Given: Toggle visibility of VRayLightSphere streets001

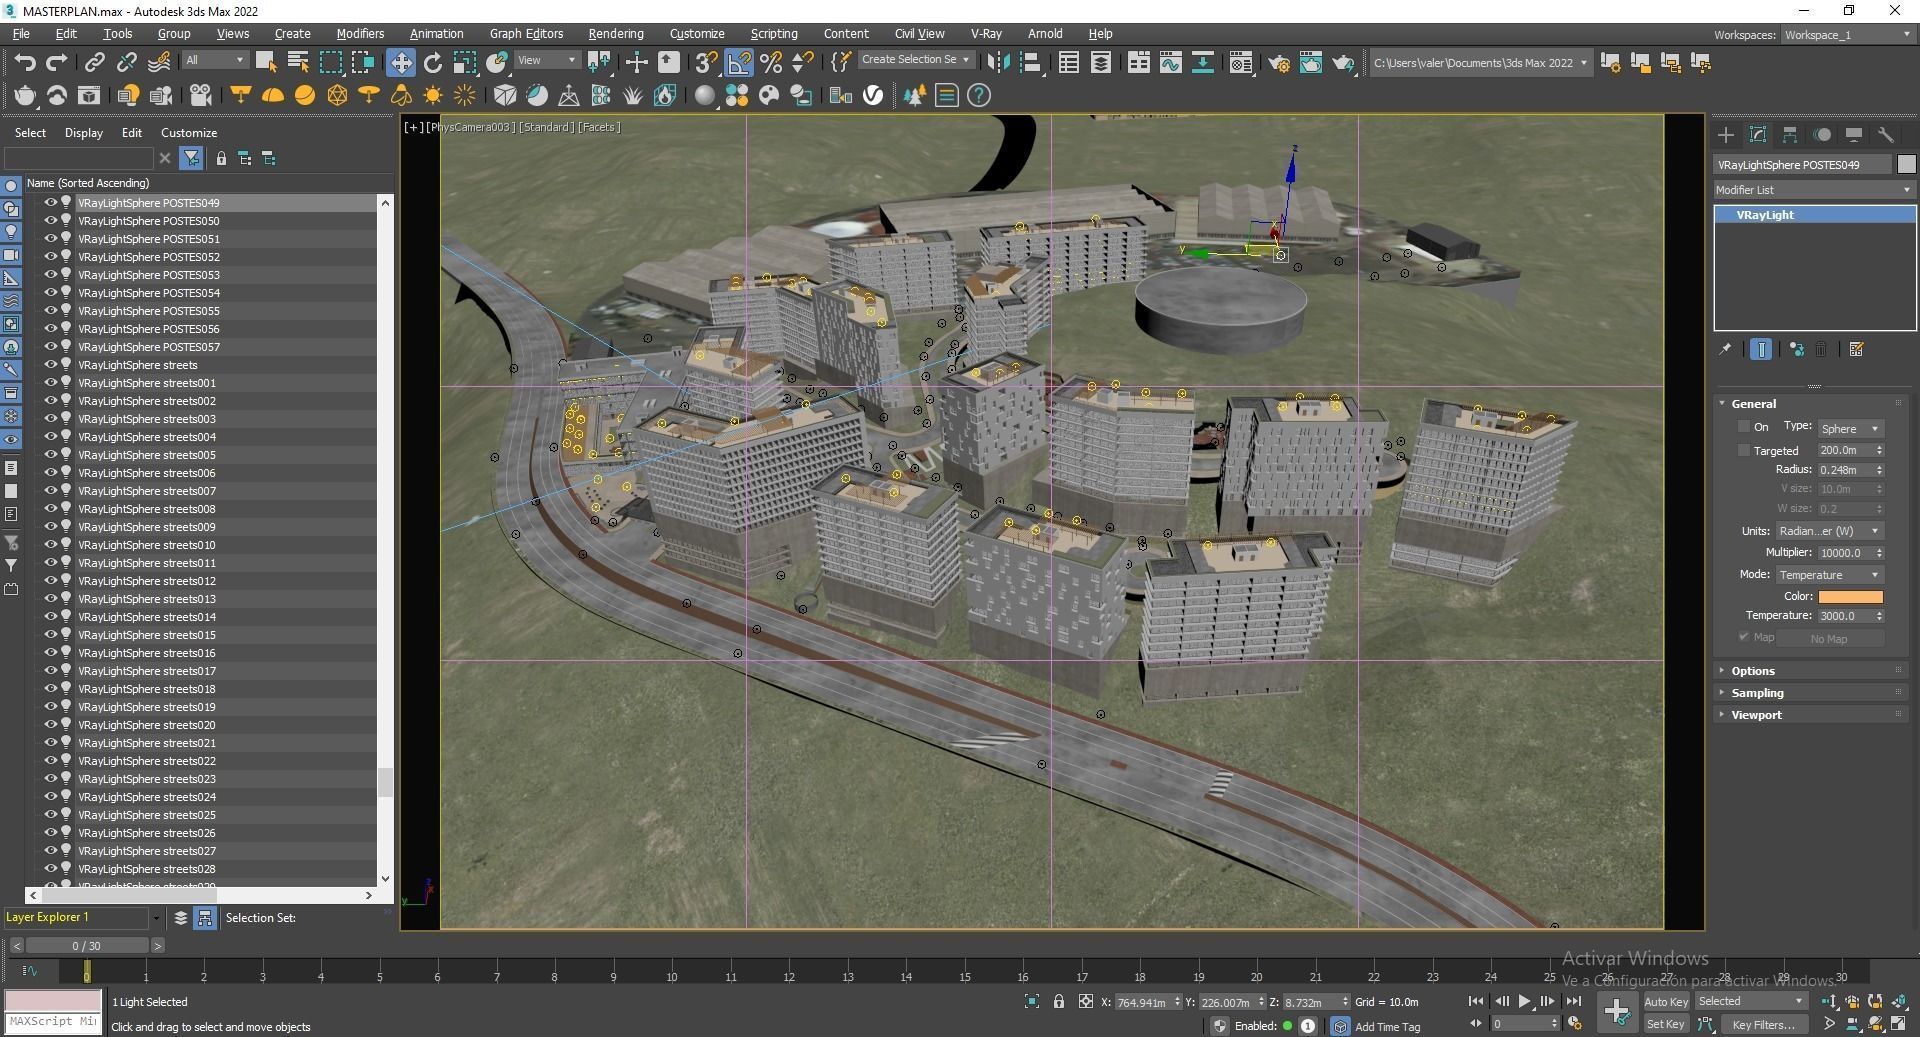Looking at the screenshot, I should (50, 382).
